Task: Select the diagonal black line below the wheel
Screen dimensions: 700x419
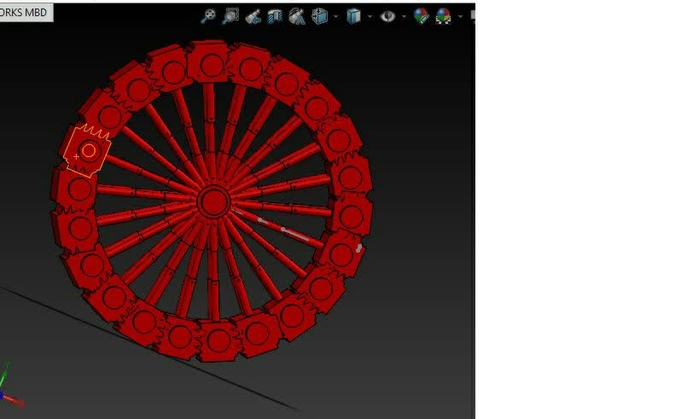Action: 150,343
